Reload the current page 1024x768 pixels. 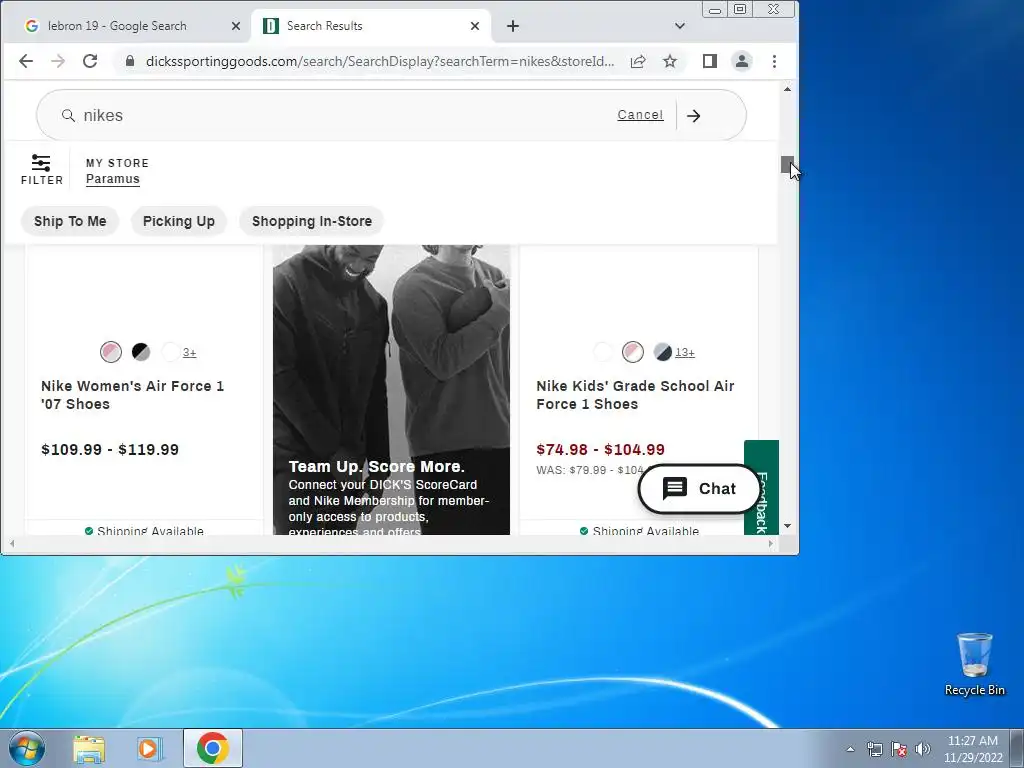pos(90,61)
